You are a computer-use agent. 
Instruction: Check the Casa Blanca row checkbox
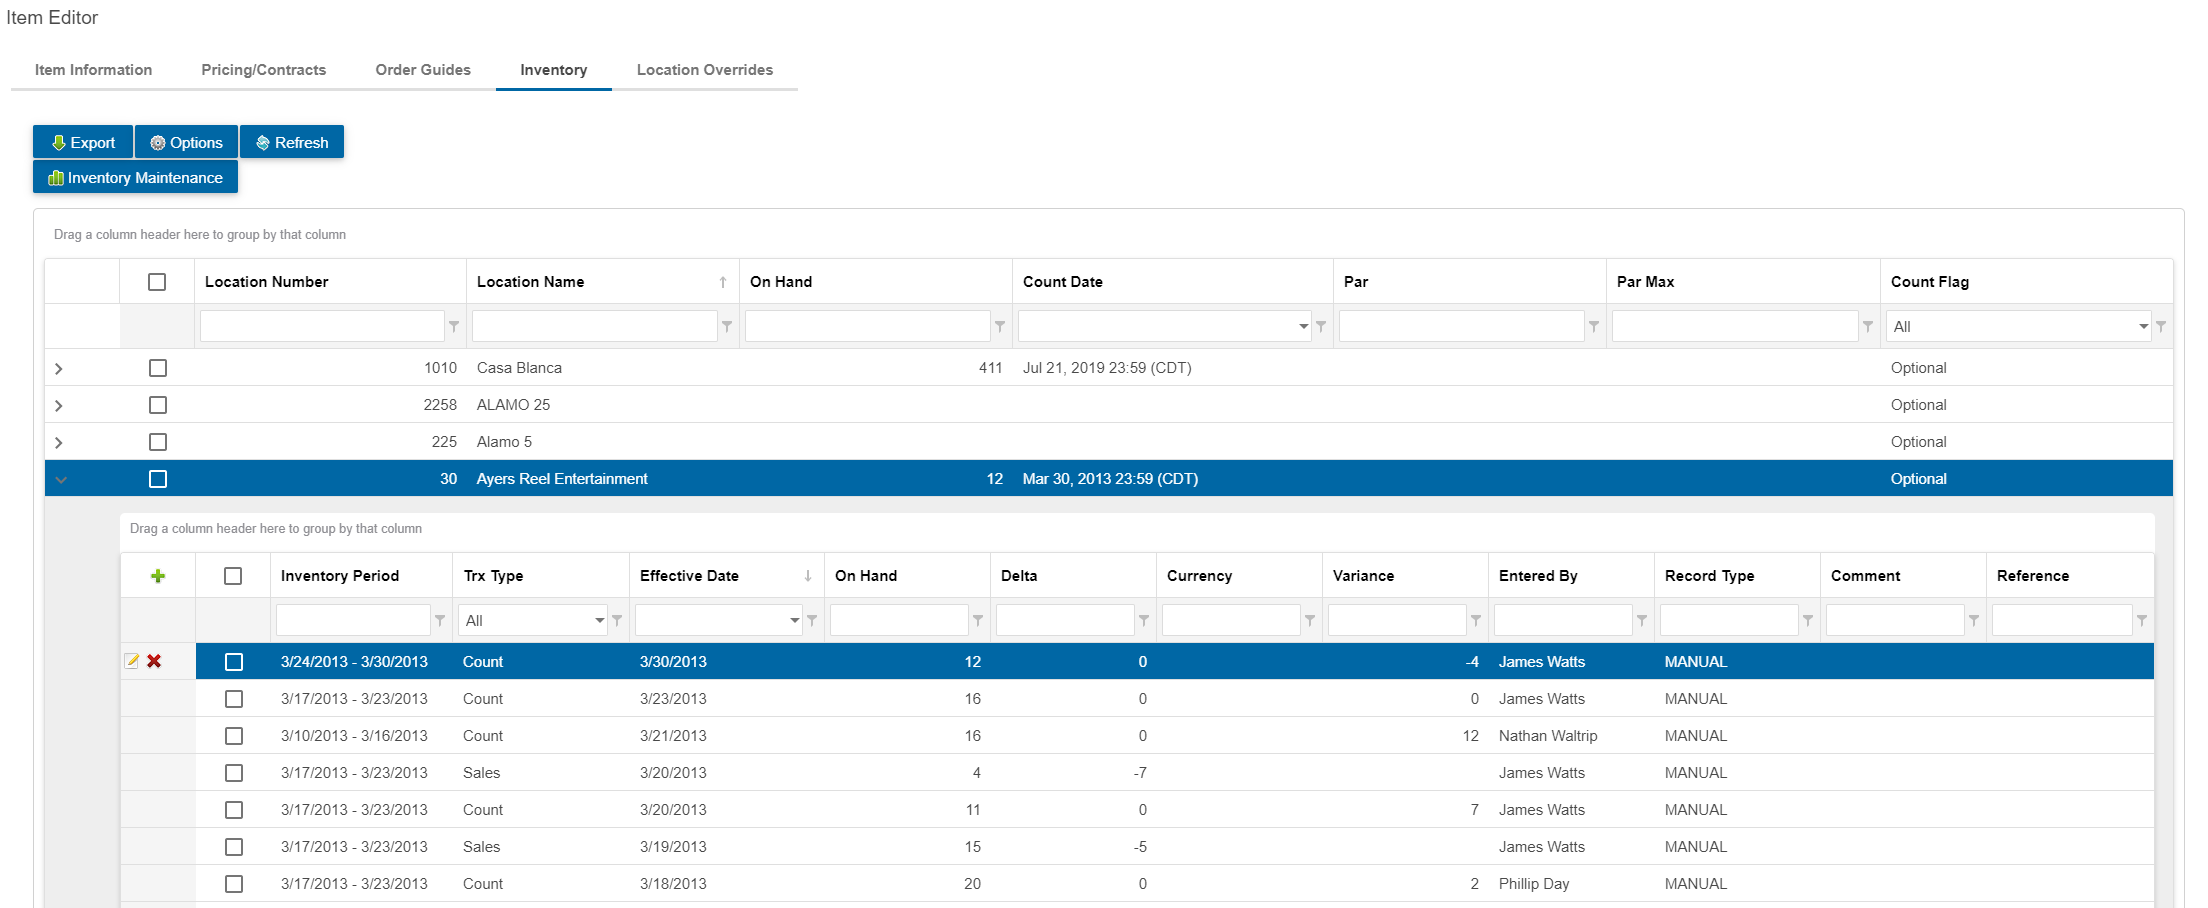(158, 368)
